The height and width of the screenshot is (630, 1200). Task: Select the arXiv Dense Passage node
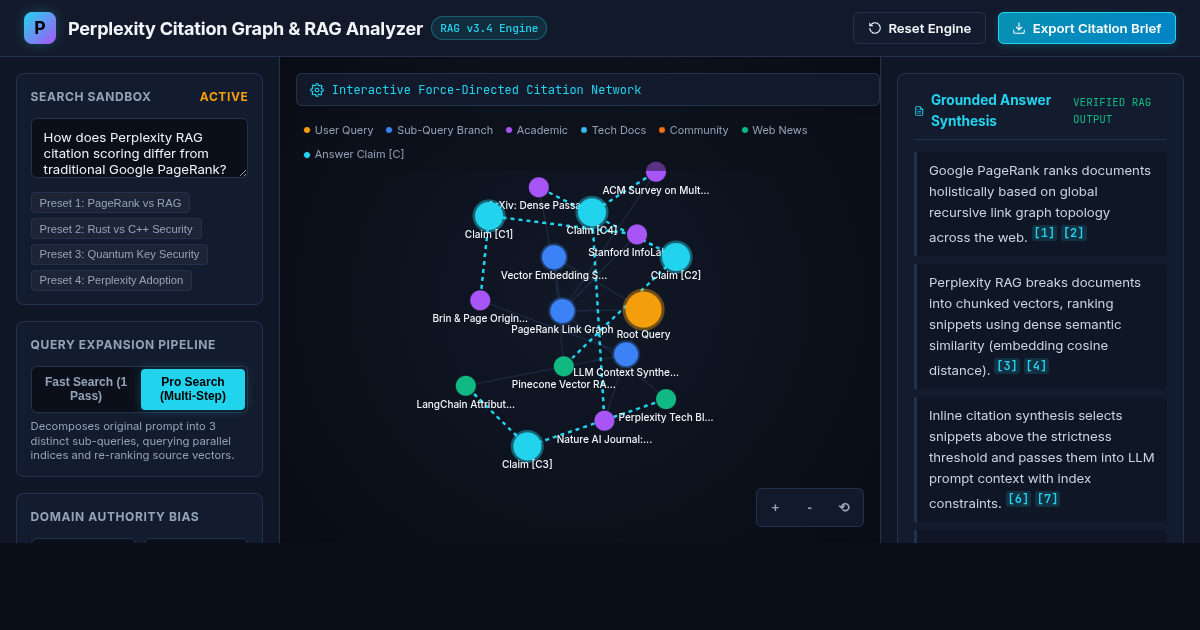click(x=539, y=187)
